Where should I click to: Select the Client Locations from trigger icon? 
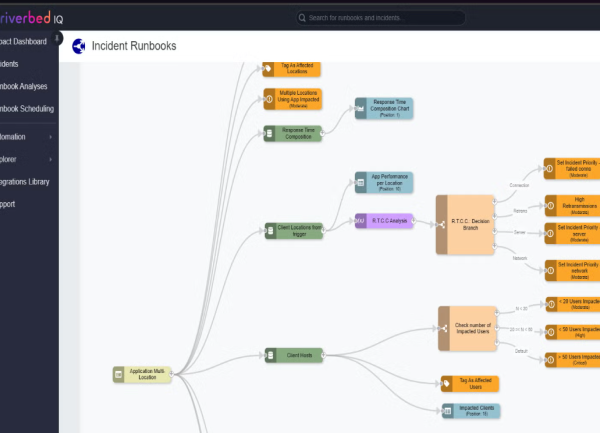[271, 231]
